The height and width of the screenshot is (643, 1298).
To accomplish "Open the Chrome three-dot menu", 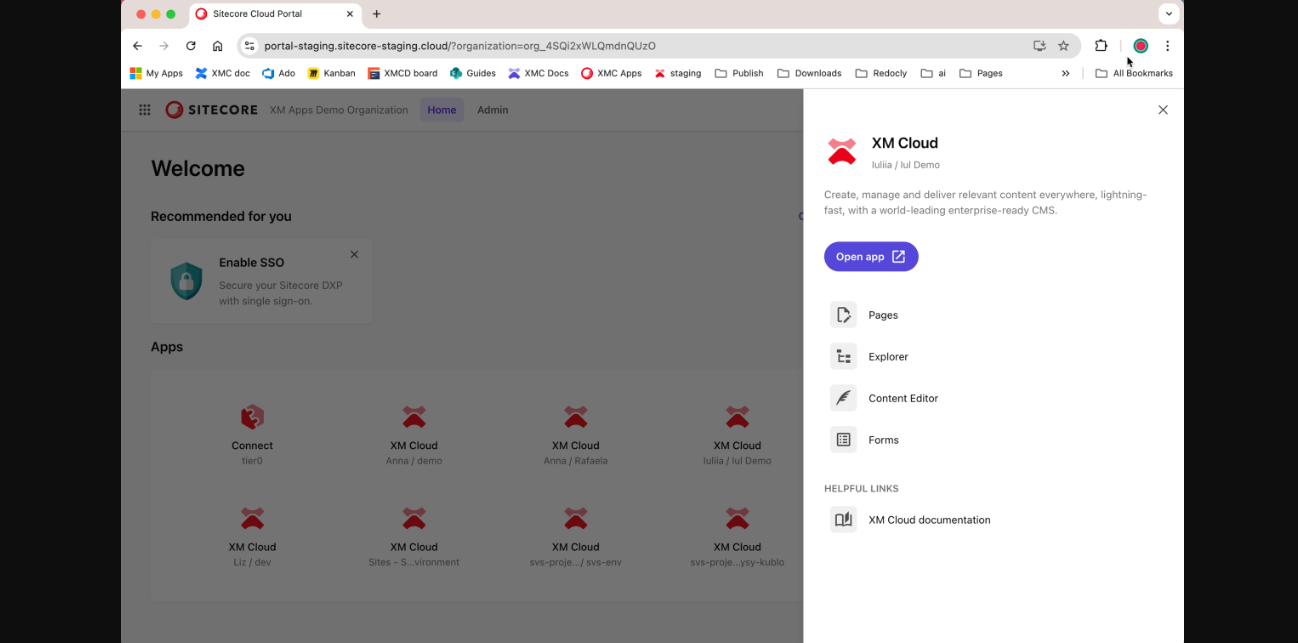I will coord(1167,46).
